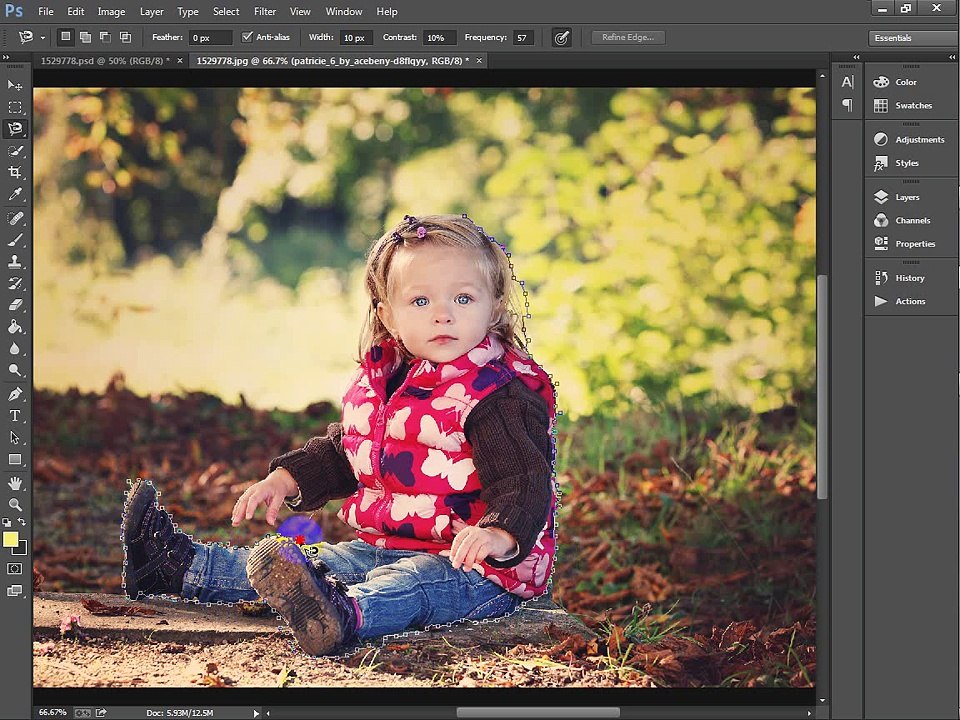The height and width of the screenshot is (720, 960).
Task: Select the Hand tool
Action: click(x=15, y=483)
